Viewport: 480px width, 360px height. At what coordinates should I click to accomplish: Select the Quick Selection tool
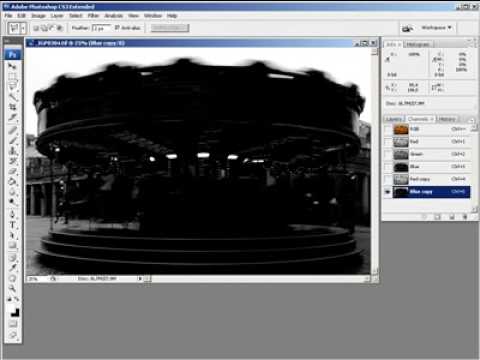click(x=13, y=97)
